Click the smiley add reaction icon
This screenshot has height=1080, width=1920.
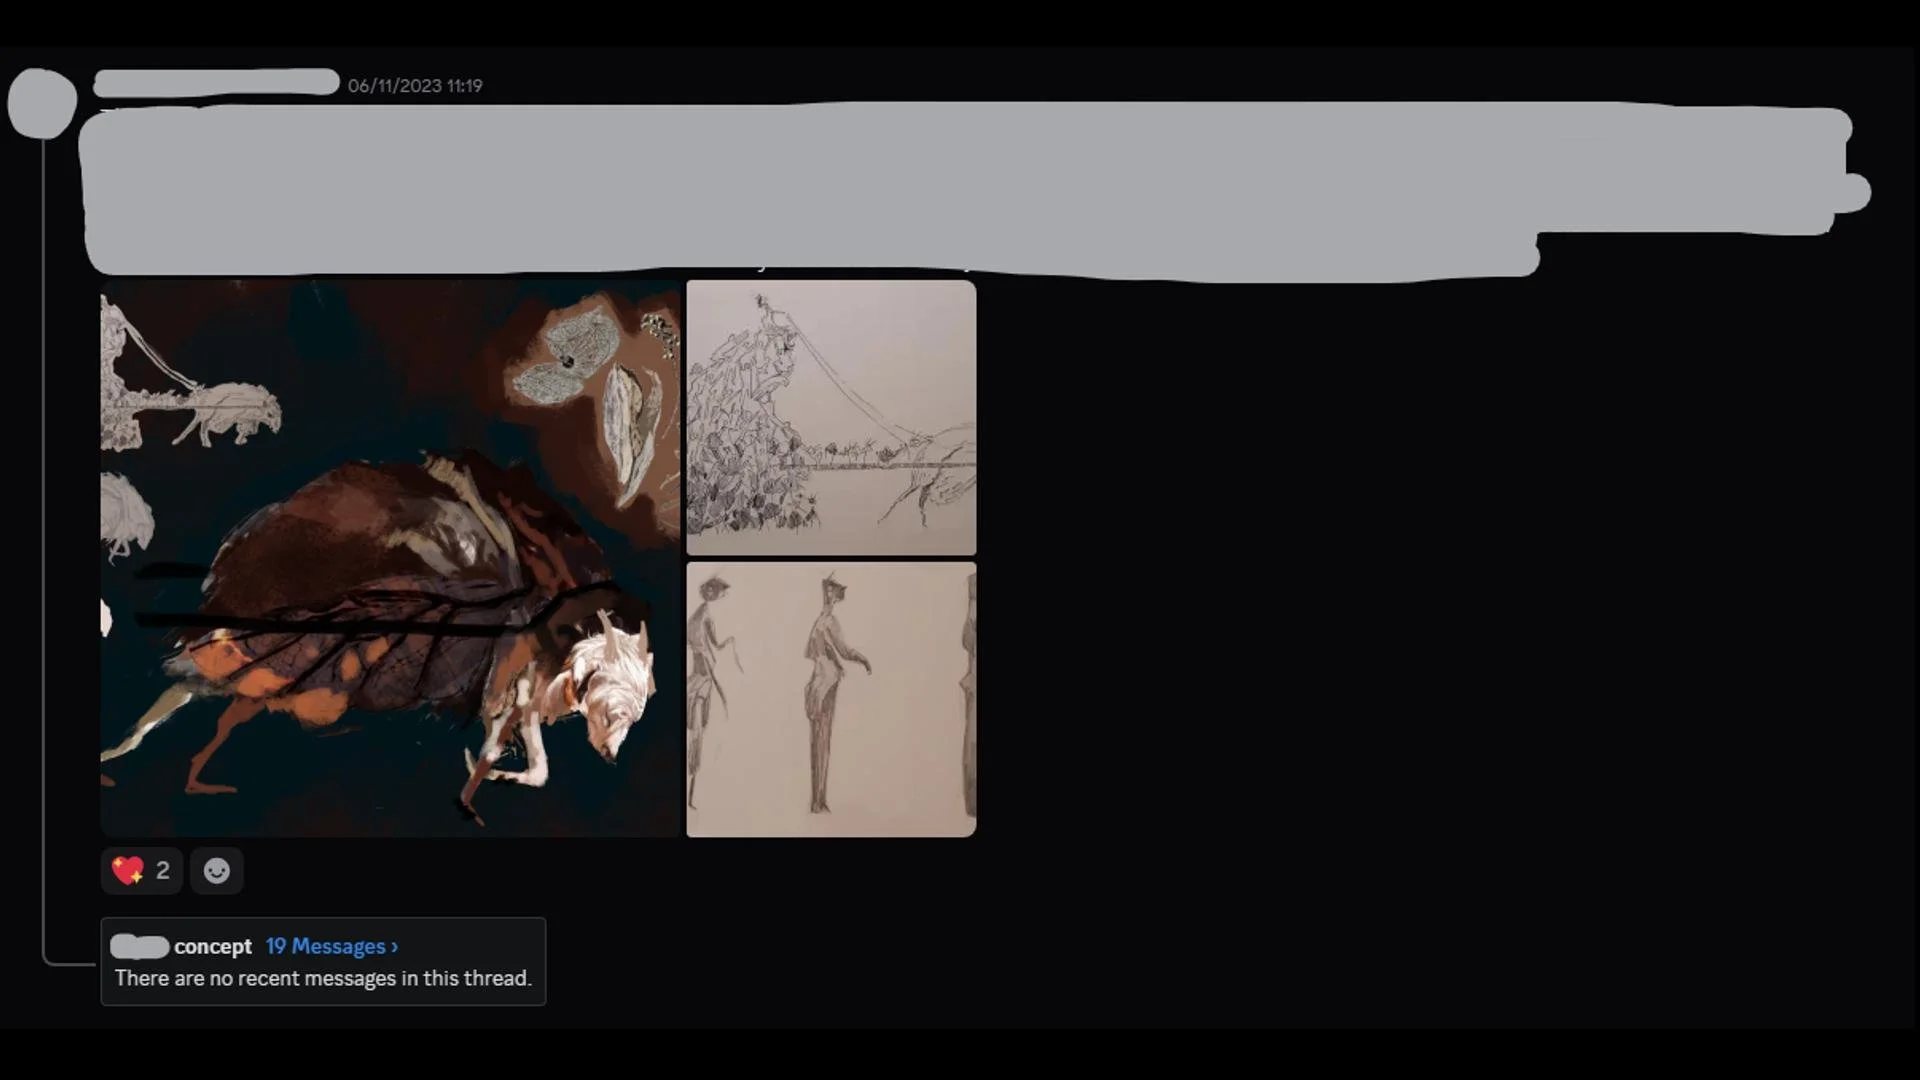(x=216, y=871)
